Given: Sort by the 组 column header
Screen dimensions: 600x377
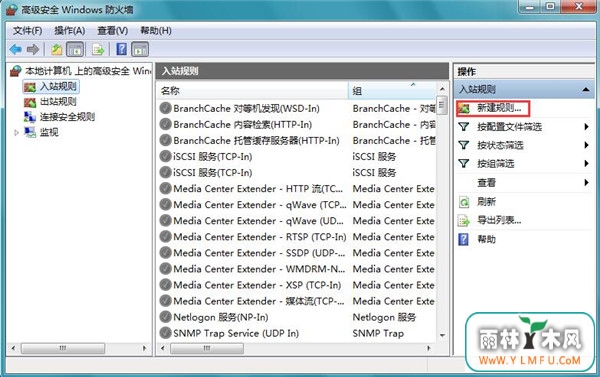Looking at the screenshot, I should point(392,91).
